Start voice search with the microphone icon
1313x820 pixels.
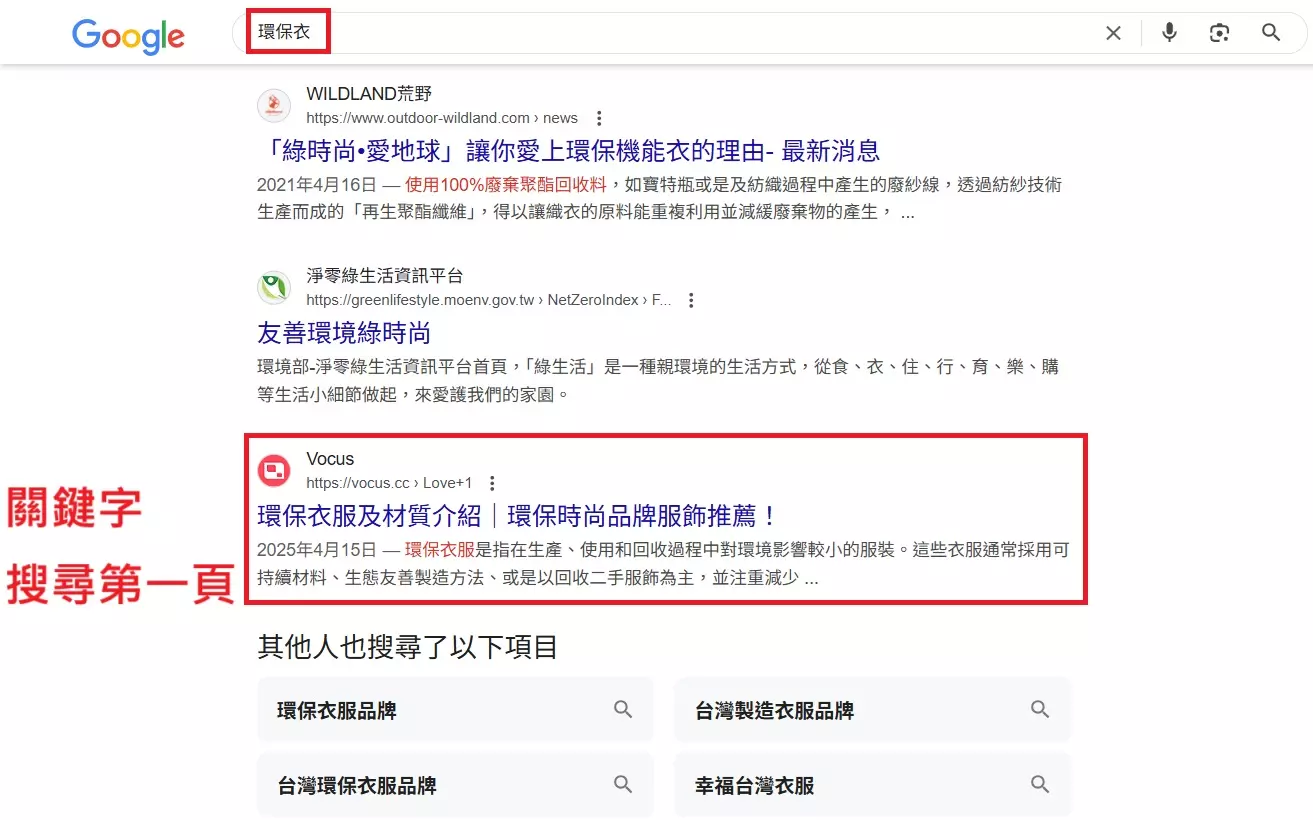(1168, 32)
